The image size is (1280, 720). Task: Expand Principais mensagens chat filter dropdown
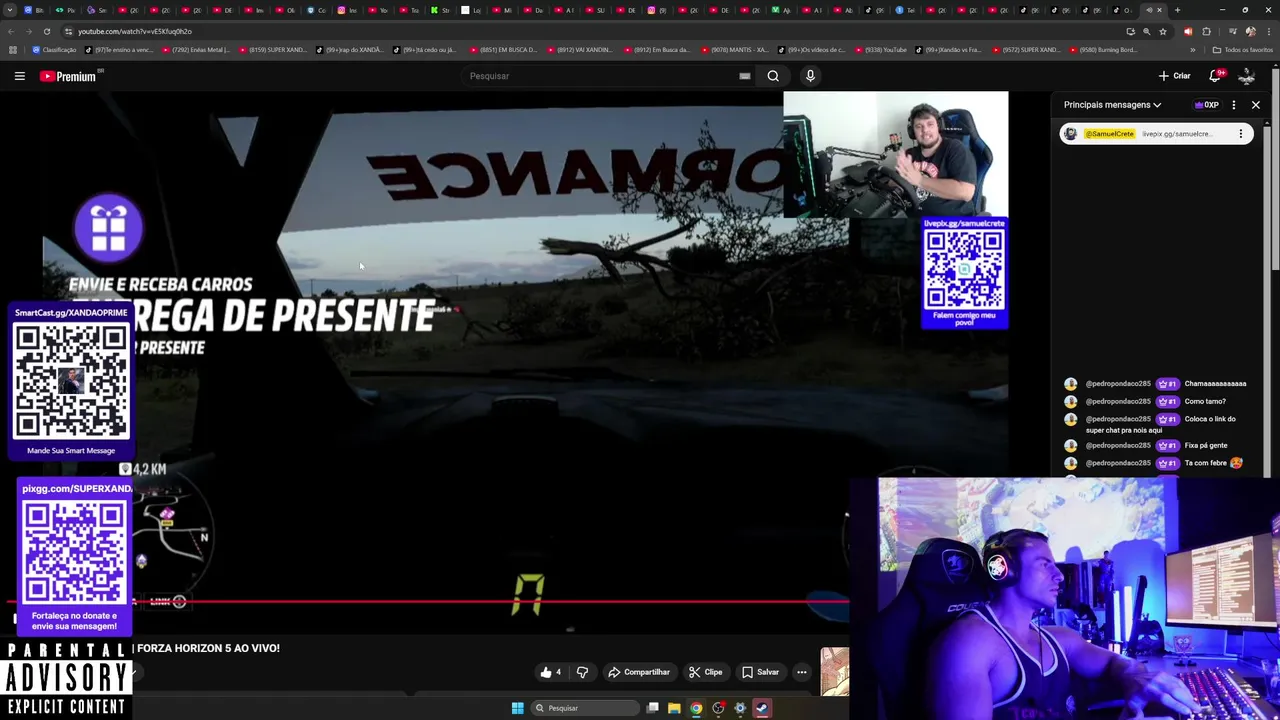[x=1112, y=105]
